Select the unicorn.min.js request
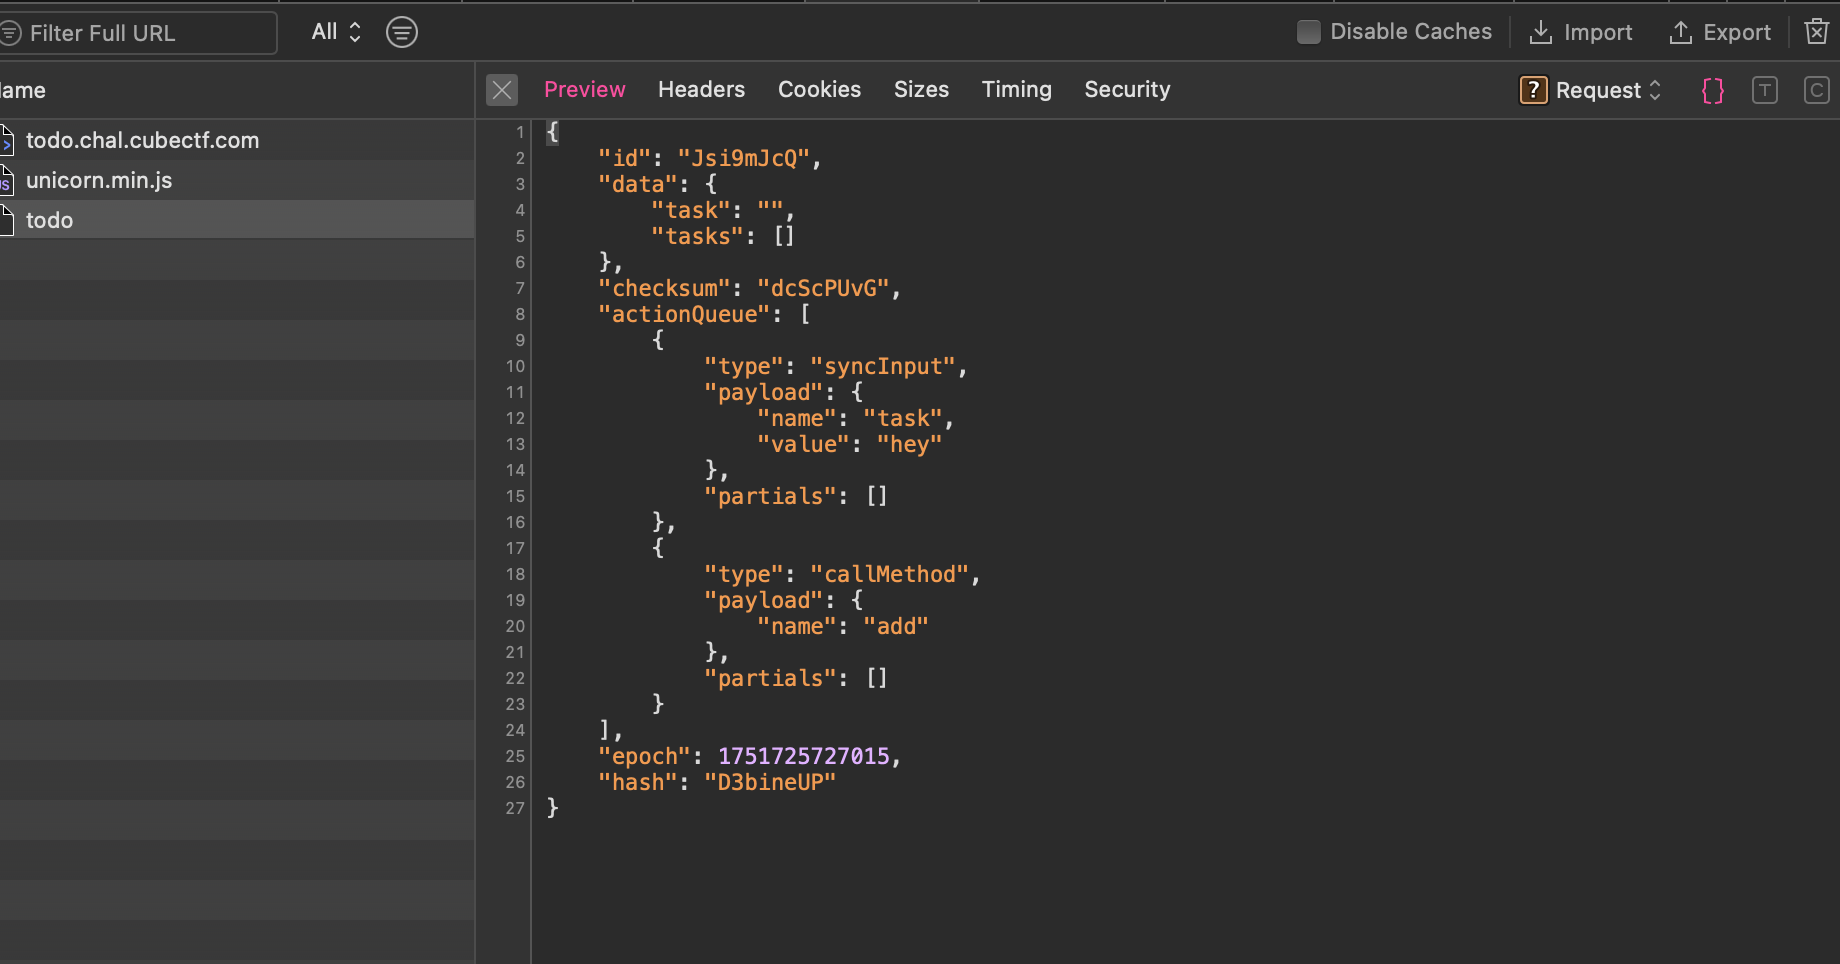The height and width of the screenshot is (964, 1840). tap(237, 180)
